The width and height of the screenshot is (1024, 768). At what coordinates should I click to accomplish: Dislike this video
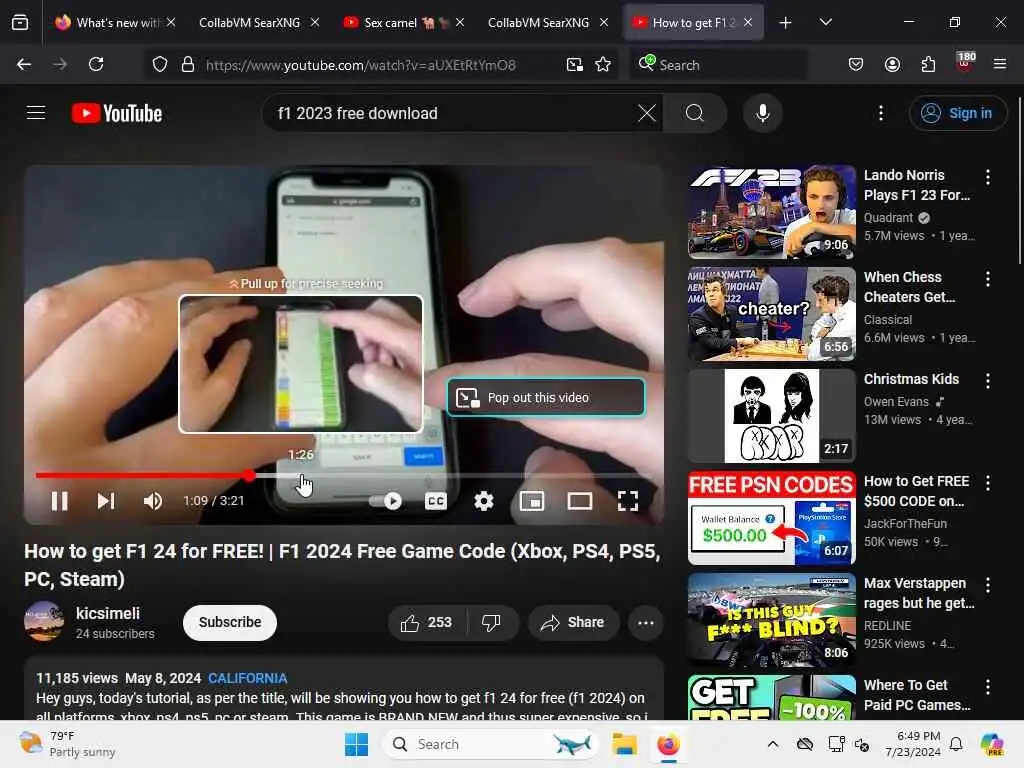492,622
